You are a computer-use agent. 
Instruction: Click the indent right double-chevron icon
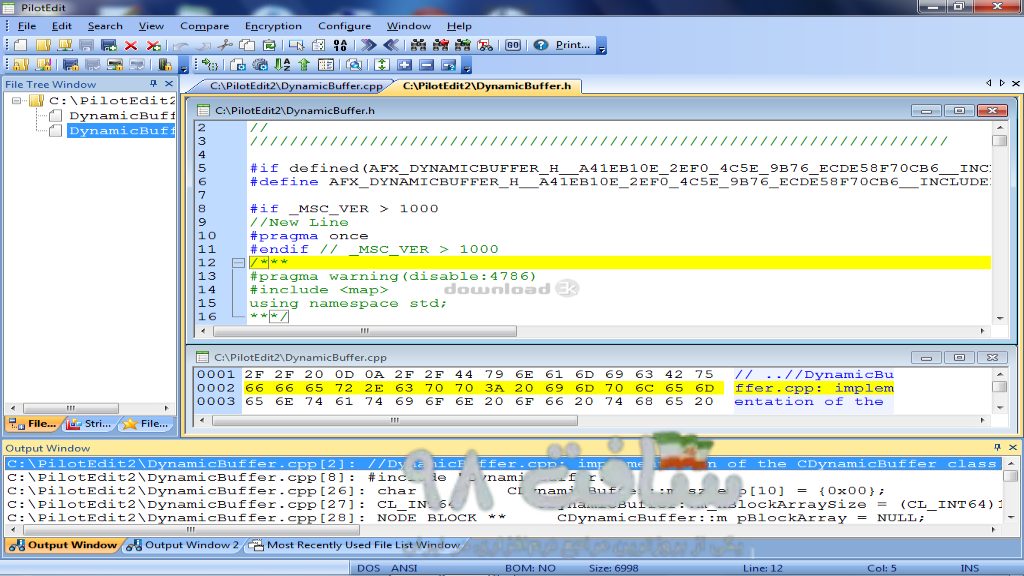point(368,45)
